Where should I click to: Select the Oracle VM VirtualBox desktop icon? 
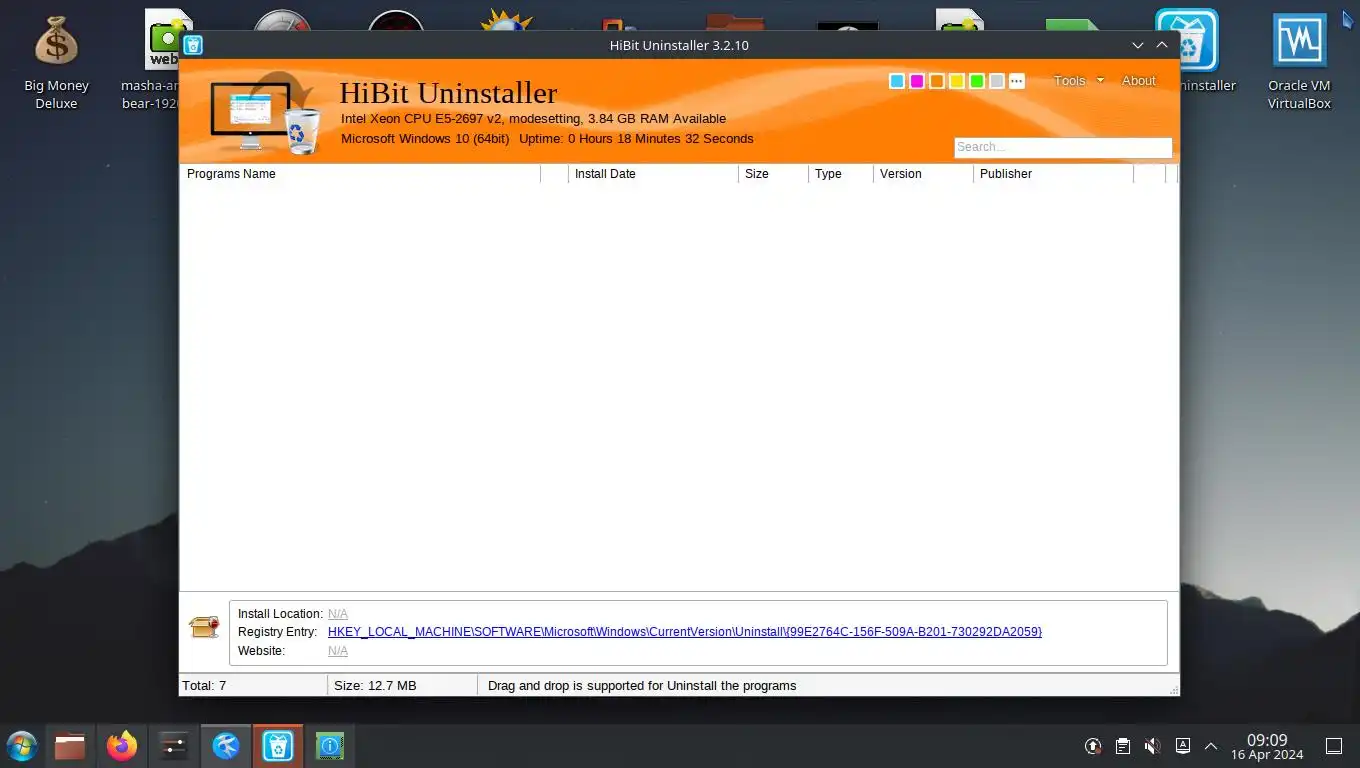pos(1299,62)
